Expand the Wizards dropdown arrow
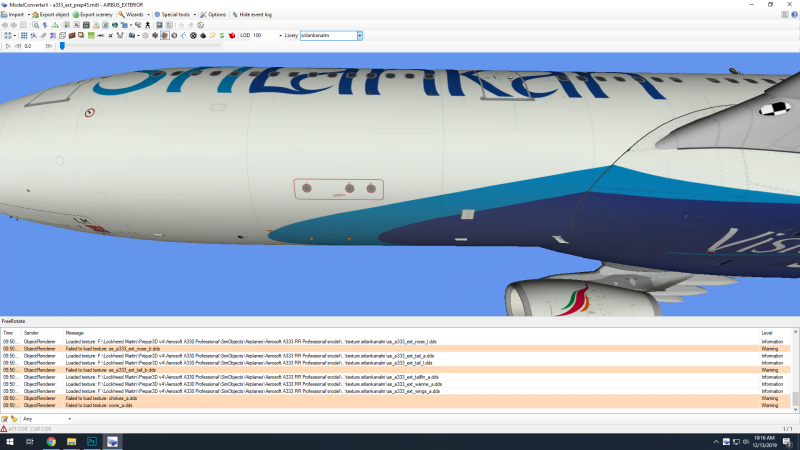 pos(148,15)
